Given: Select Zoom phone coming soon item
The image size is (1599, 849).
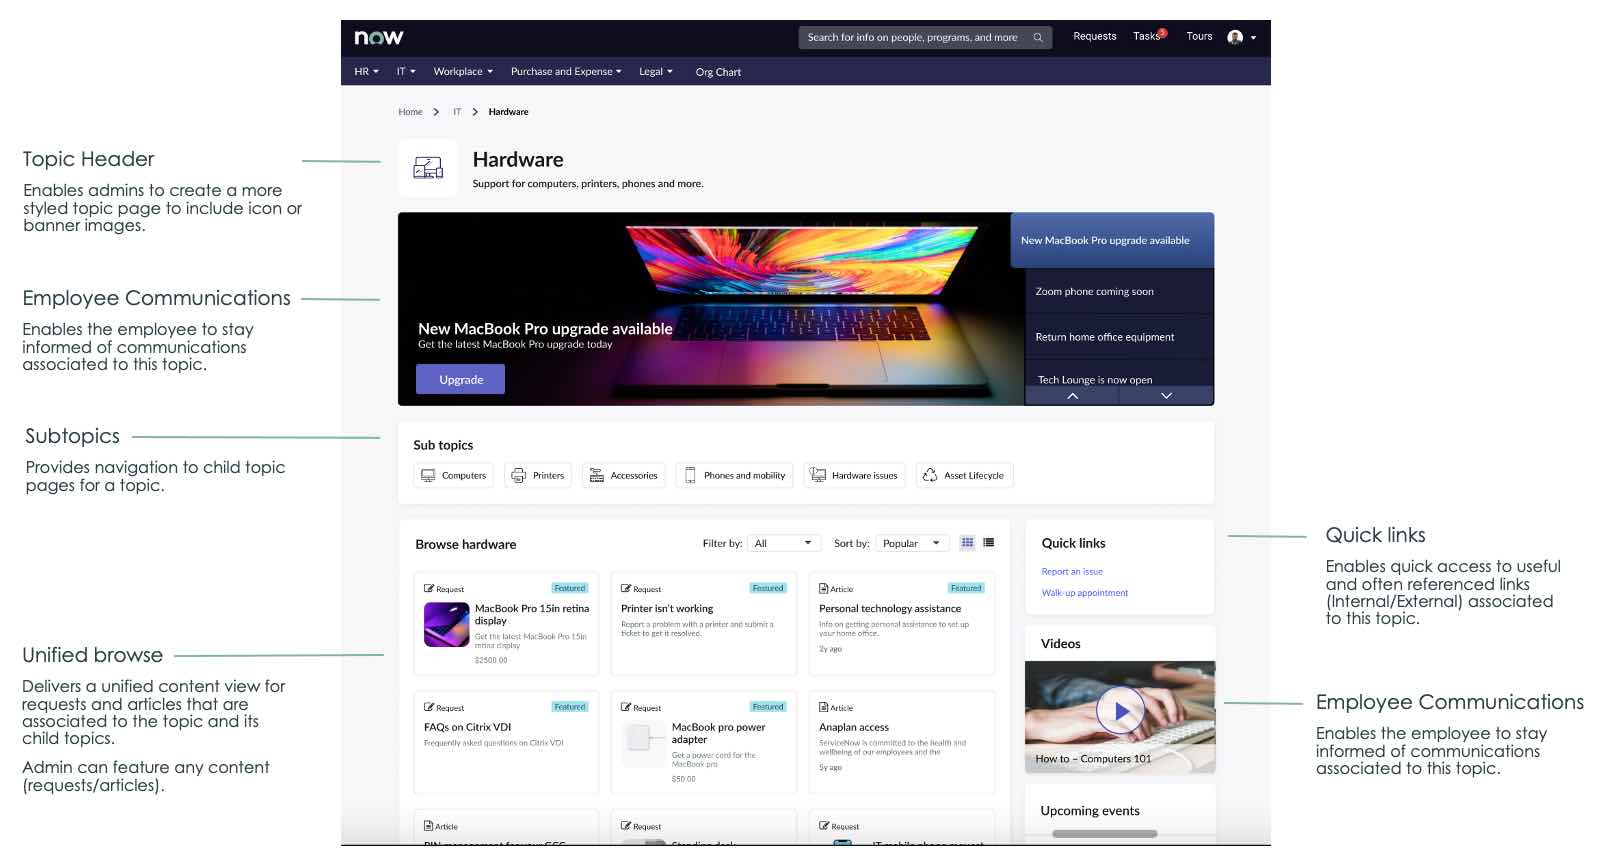Looking at the screenshot, I should 1119,292.
